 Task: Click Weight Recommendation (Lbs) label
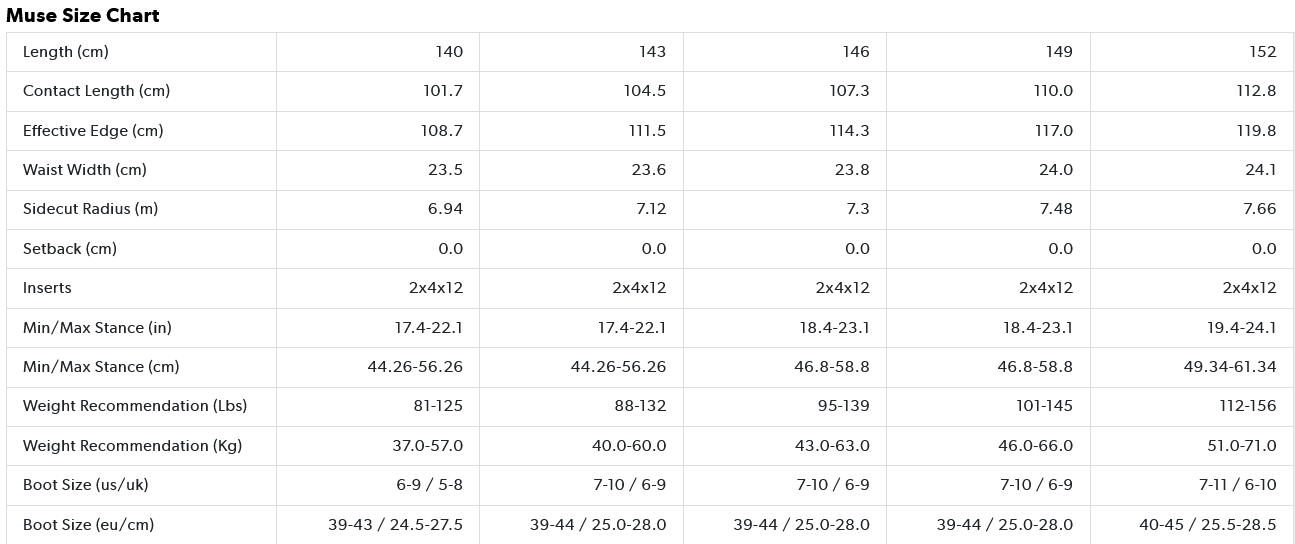pyautogui.click(x=135, y=406)
